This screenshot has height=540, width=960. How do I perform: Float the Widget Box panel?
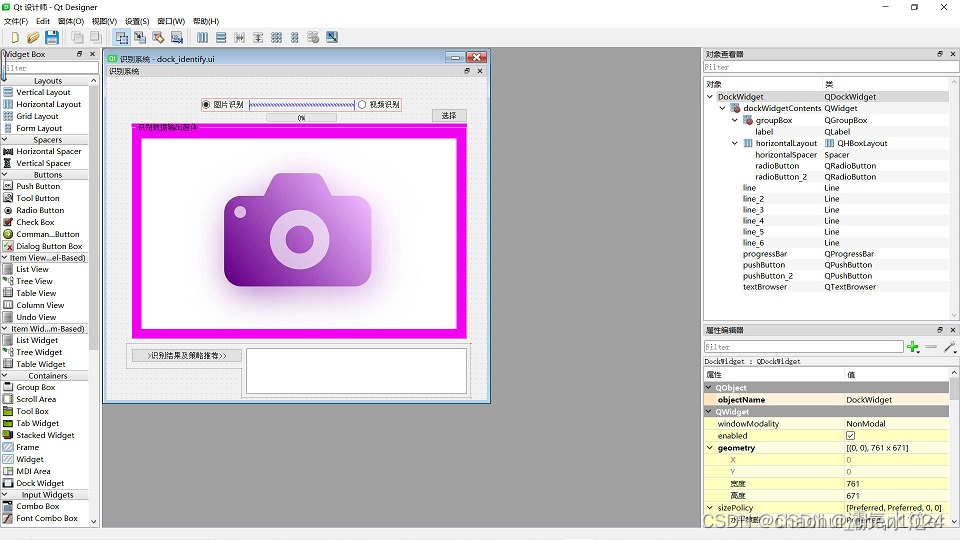coord(80,54)
